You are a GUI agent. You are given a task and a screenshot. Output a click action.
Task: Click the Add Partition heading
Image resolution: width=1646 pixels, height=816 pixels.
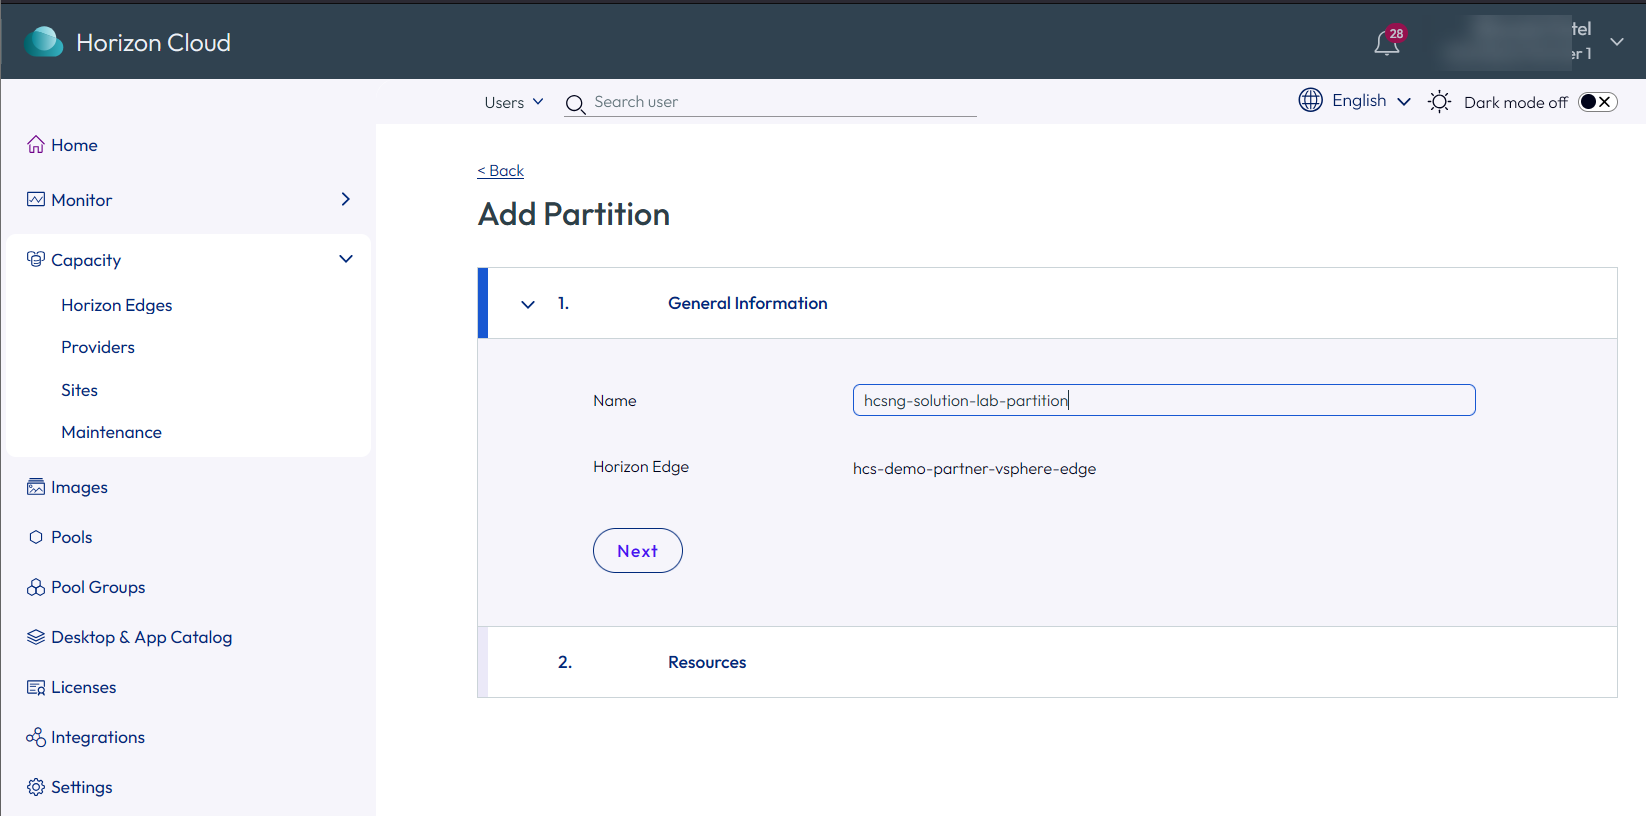[x=574, y=214]
